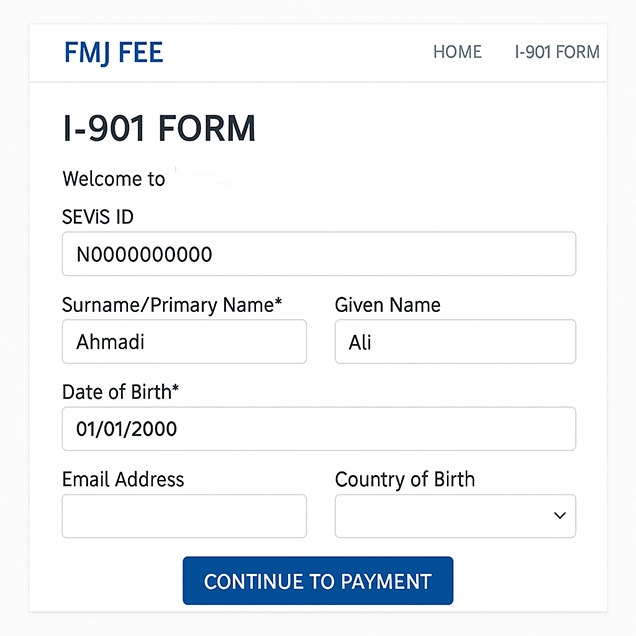Focus the Surname/Primary Name field
This screenshot has height=636, width=636.
pos(184,342)
